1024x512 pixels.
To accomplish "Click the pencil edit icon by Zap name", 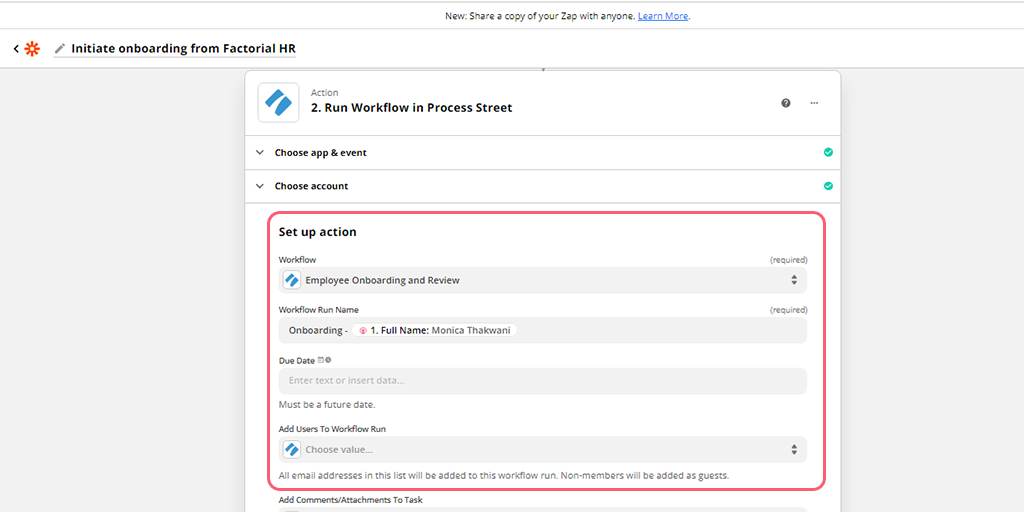I will tap(60, 48).
